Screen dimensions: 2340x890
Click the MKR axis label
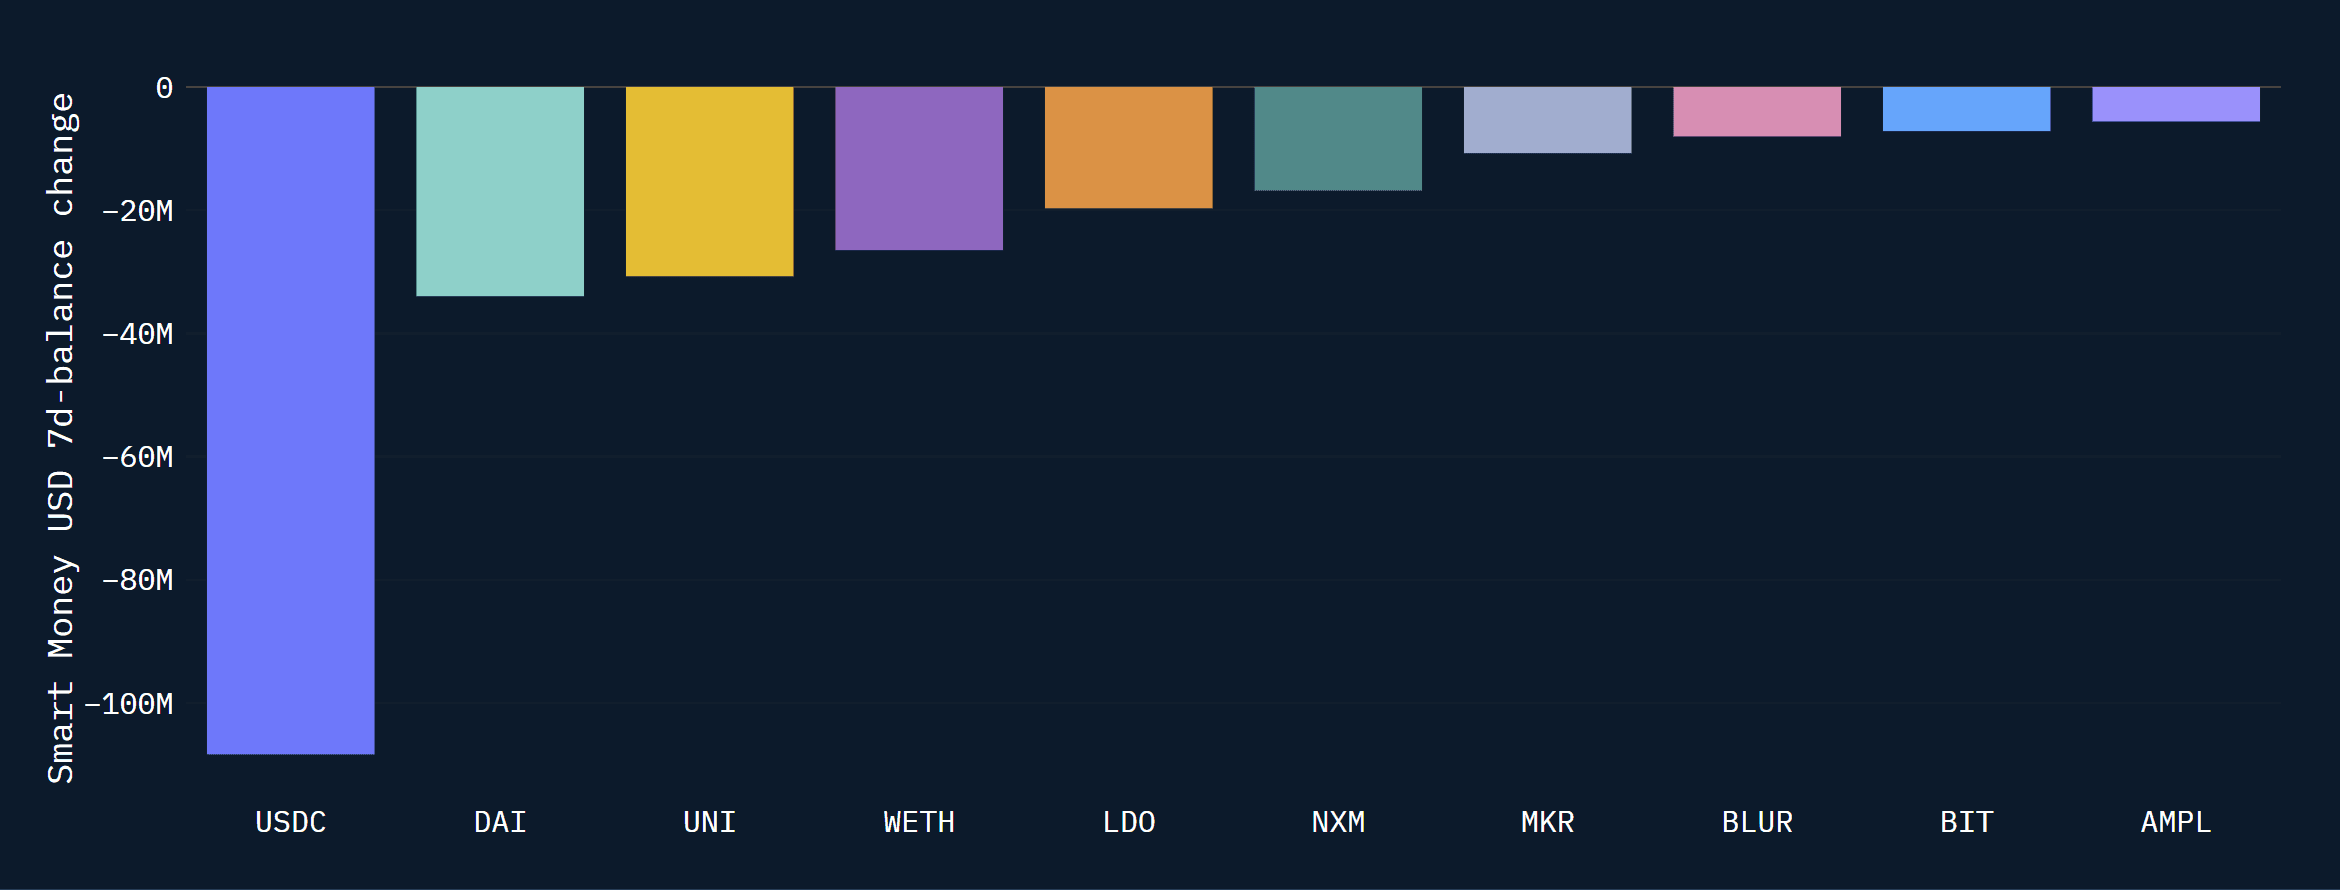pos(1548,822)
